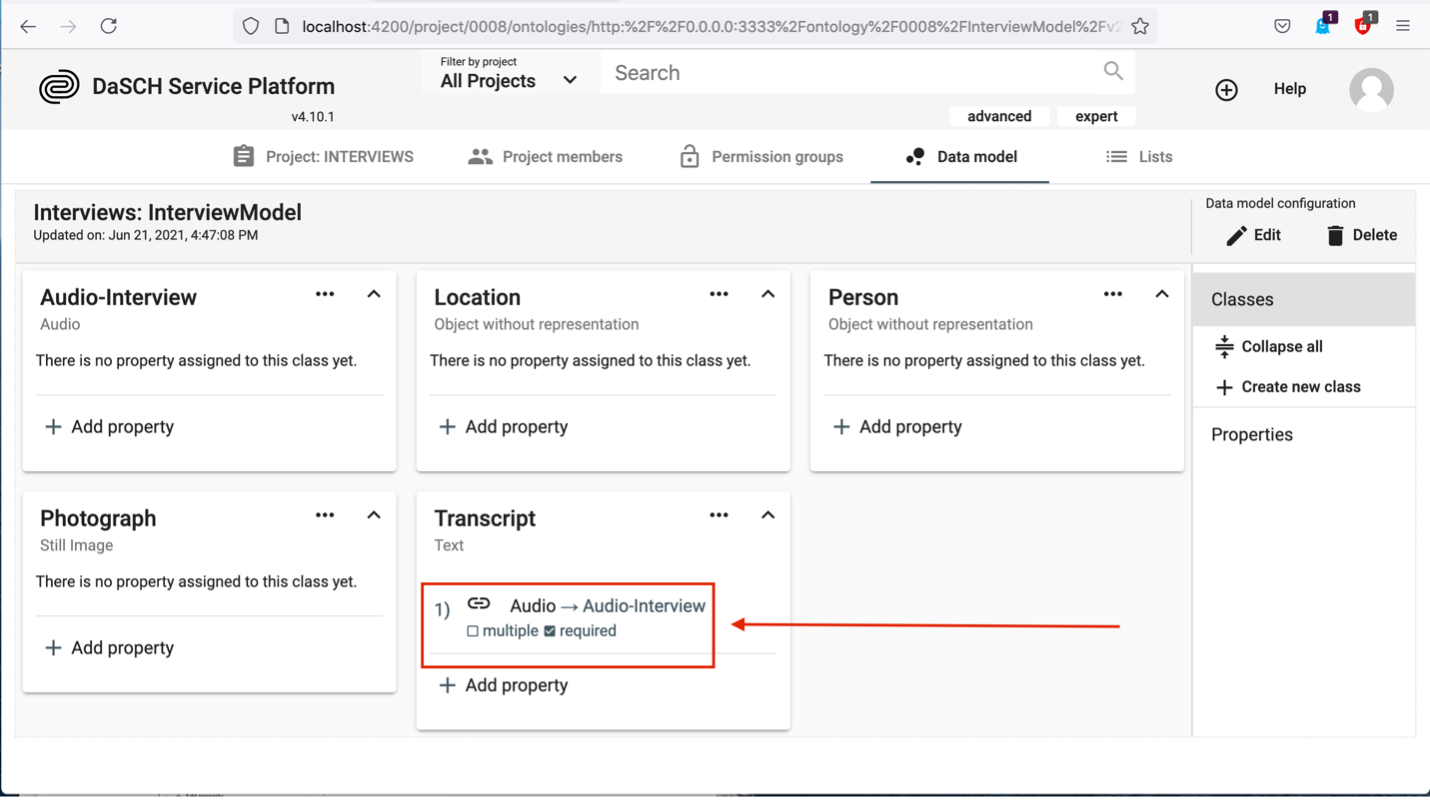Open the Lists tab
Screen dimensions: 1430x800
[x=1139, y=157]
